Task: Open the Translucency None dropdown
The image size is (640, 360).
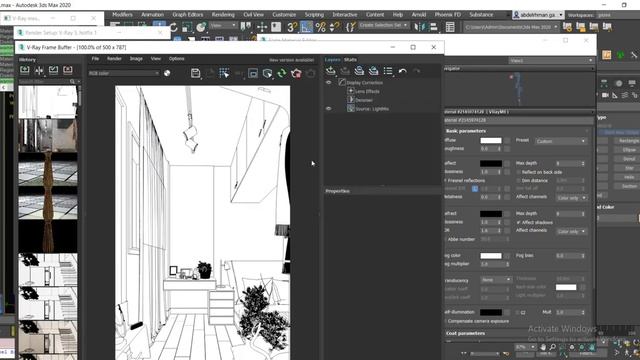Action: click(496, 280)
